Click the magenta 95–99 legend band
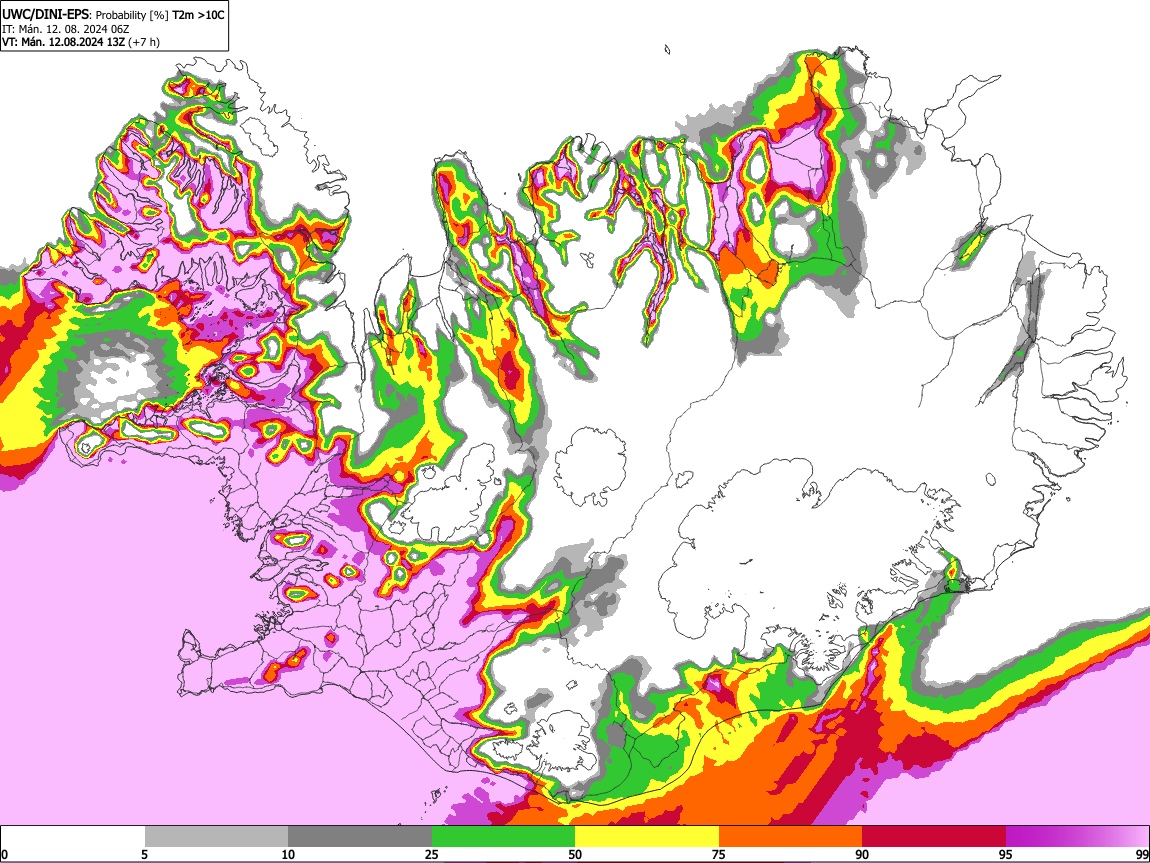 tap(1077, 836)
